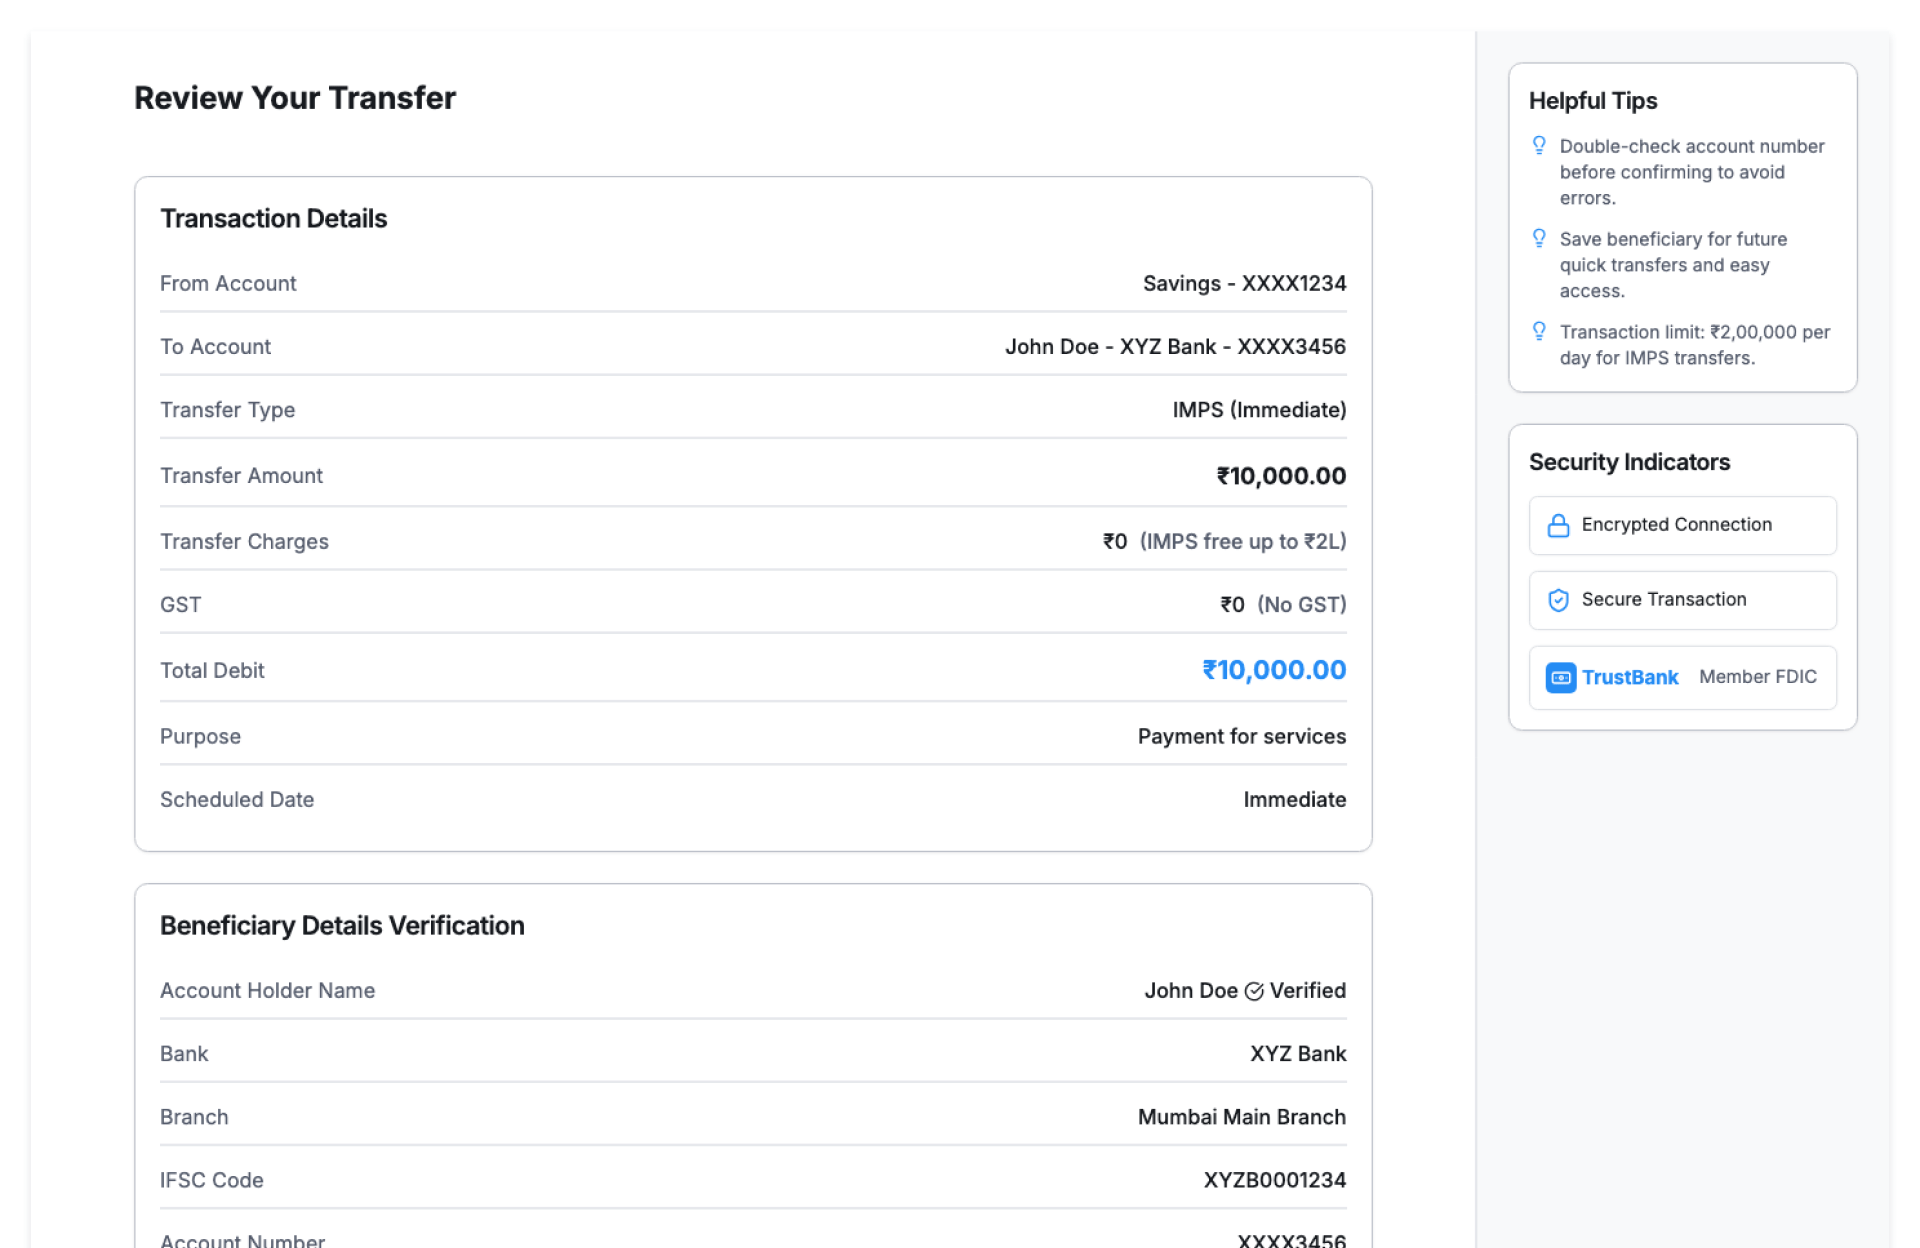Screen dimensions: 1920x1248
Task: Click the shield icon beside Secure Transaction
Action: point(1558,600)
